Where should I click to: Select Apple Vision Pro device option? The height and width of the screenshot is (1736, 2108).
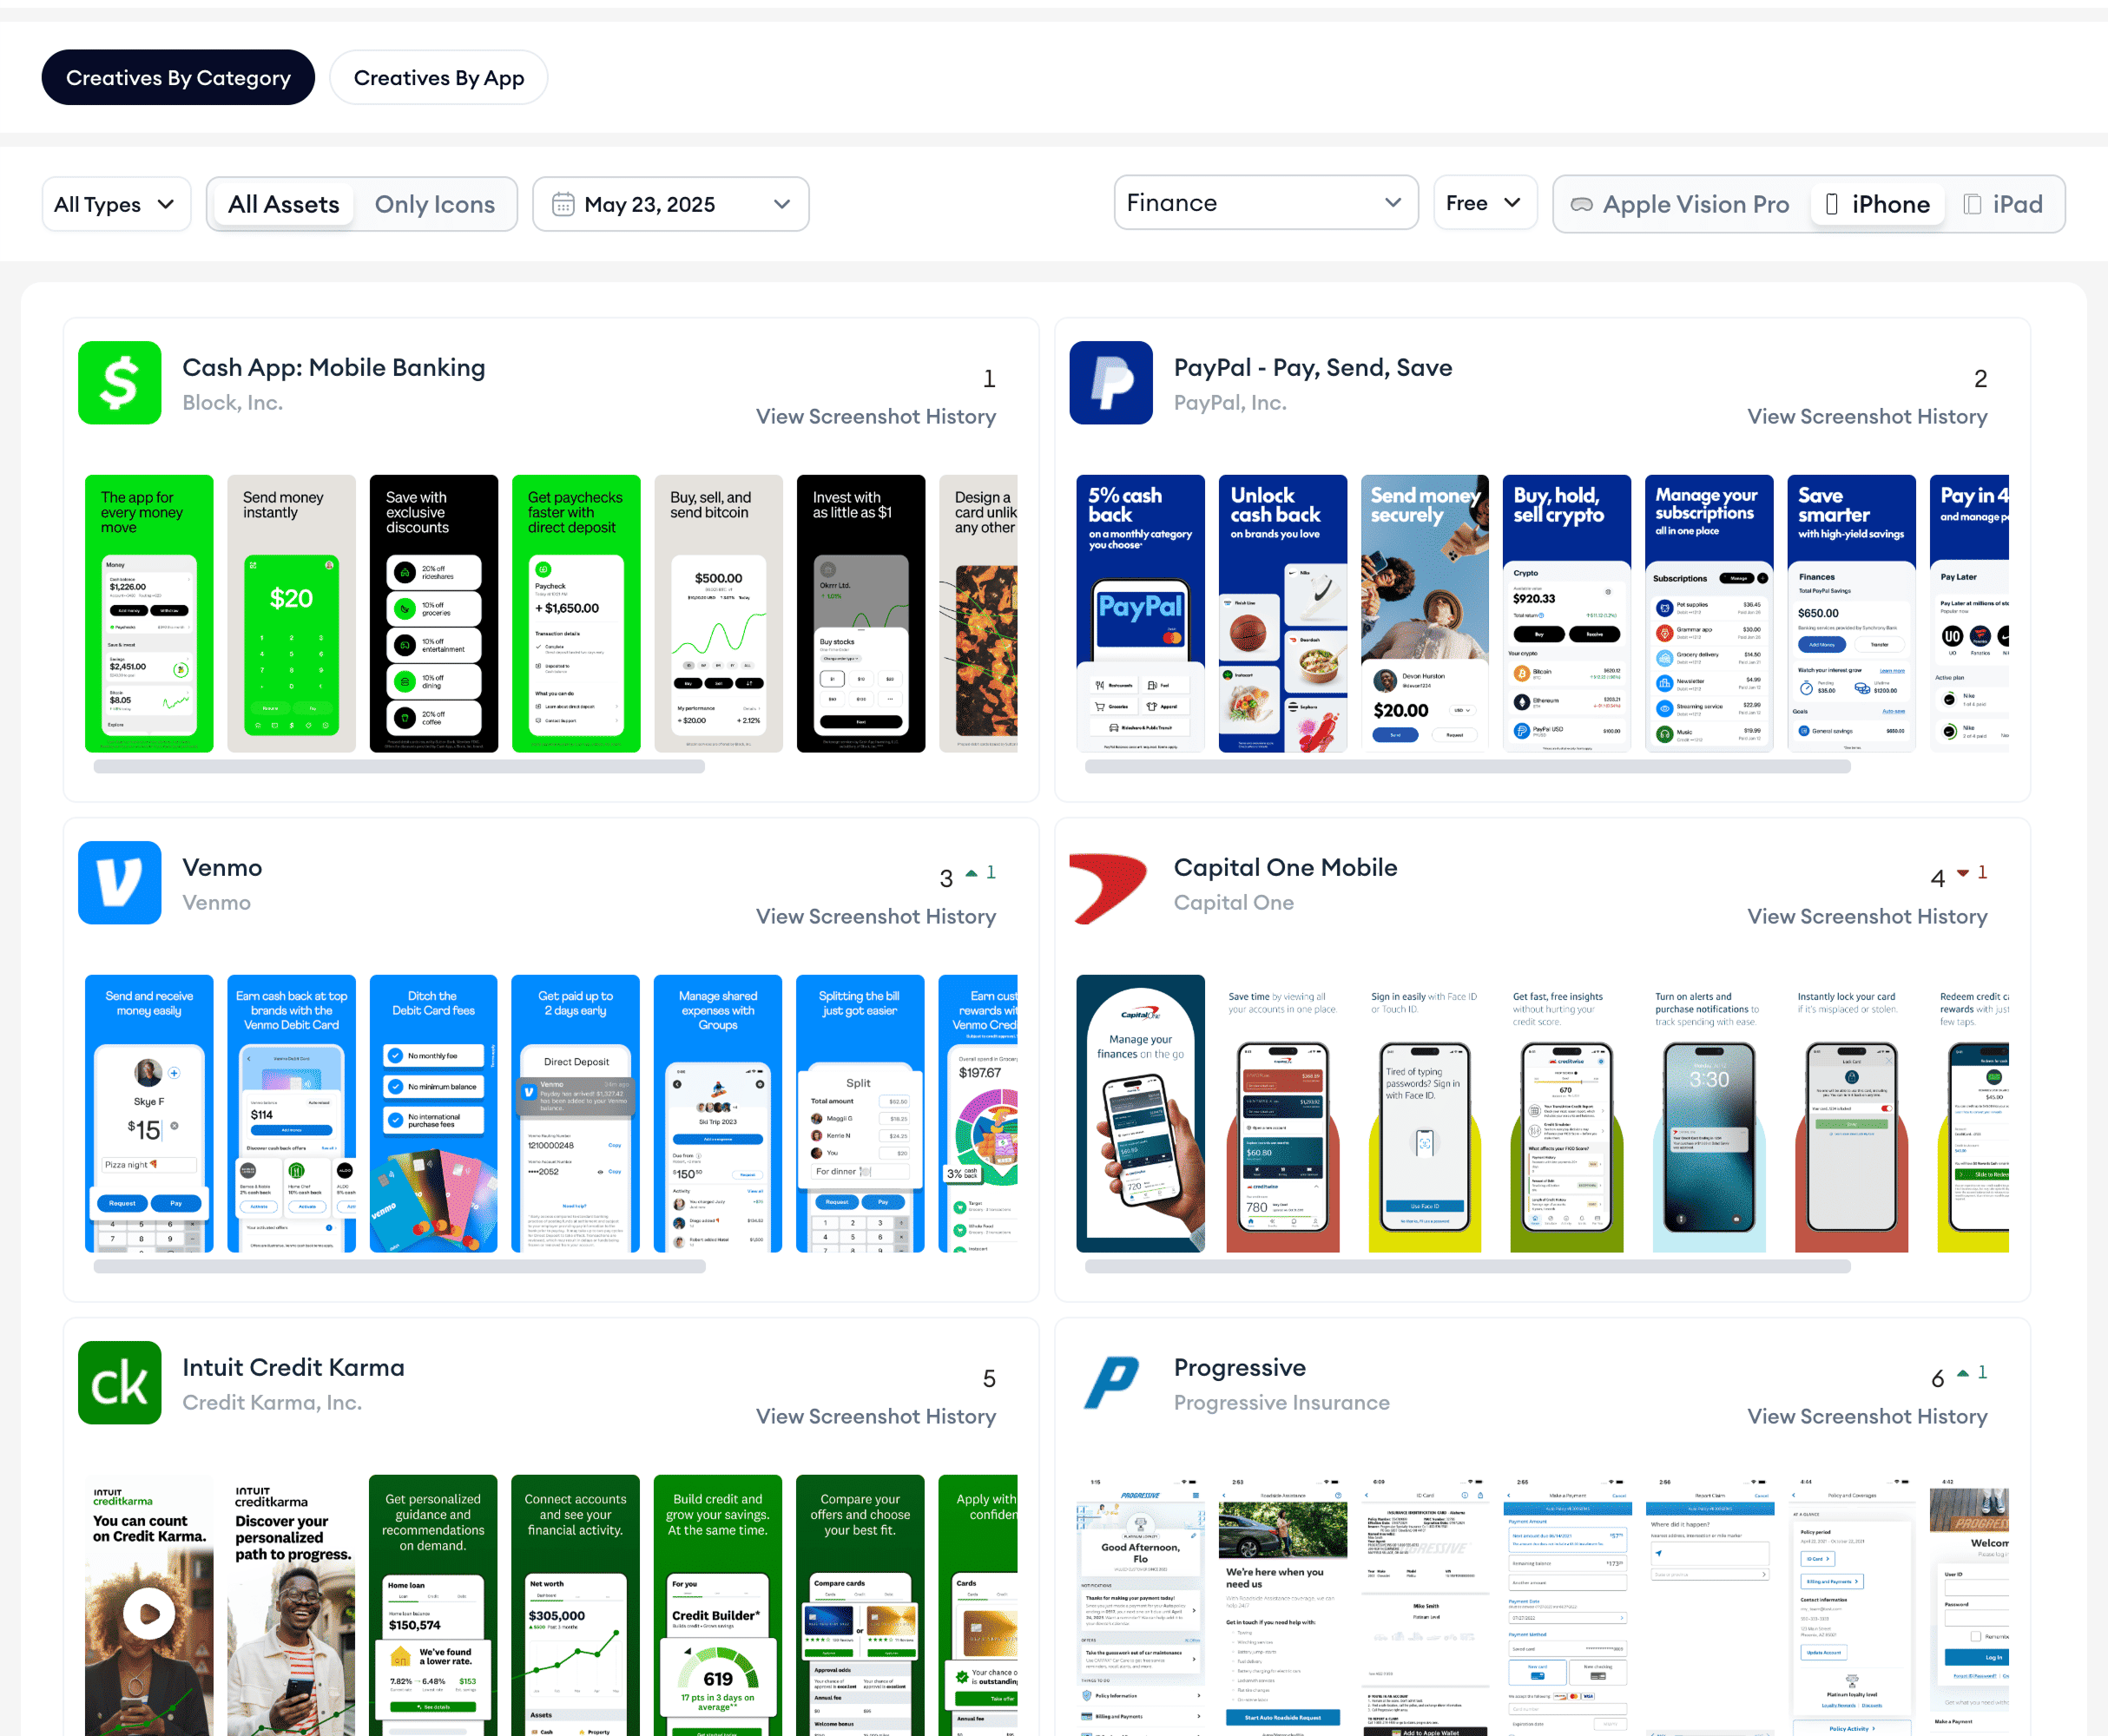click(1680, 205)
